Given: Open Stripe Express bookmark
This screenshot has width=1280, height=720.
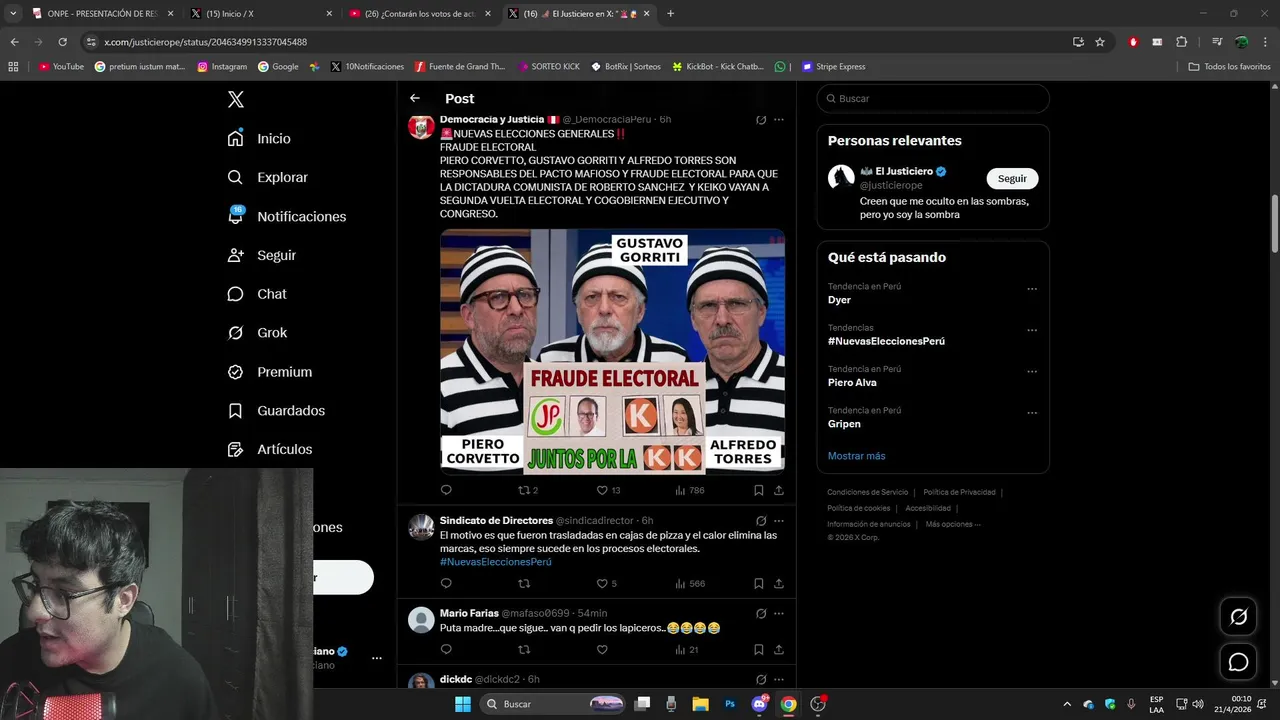Looking at the screenshot, I should pos(833,66).
